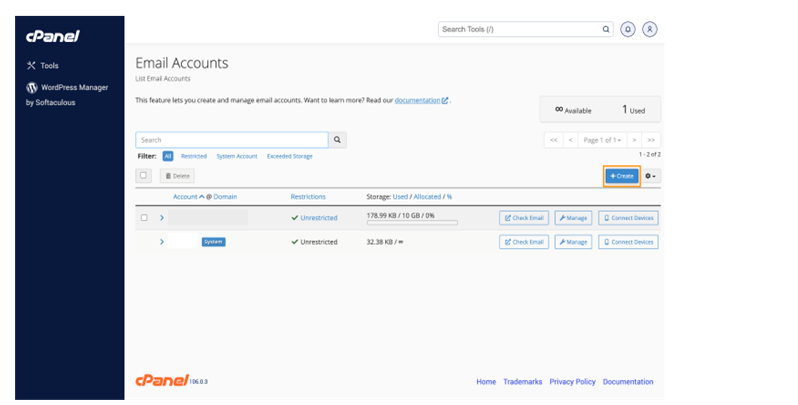This screenshot has width=798, height=405.
Task: Click the cPanel logo in sidebar
Action: coord(52,37)
